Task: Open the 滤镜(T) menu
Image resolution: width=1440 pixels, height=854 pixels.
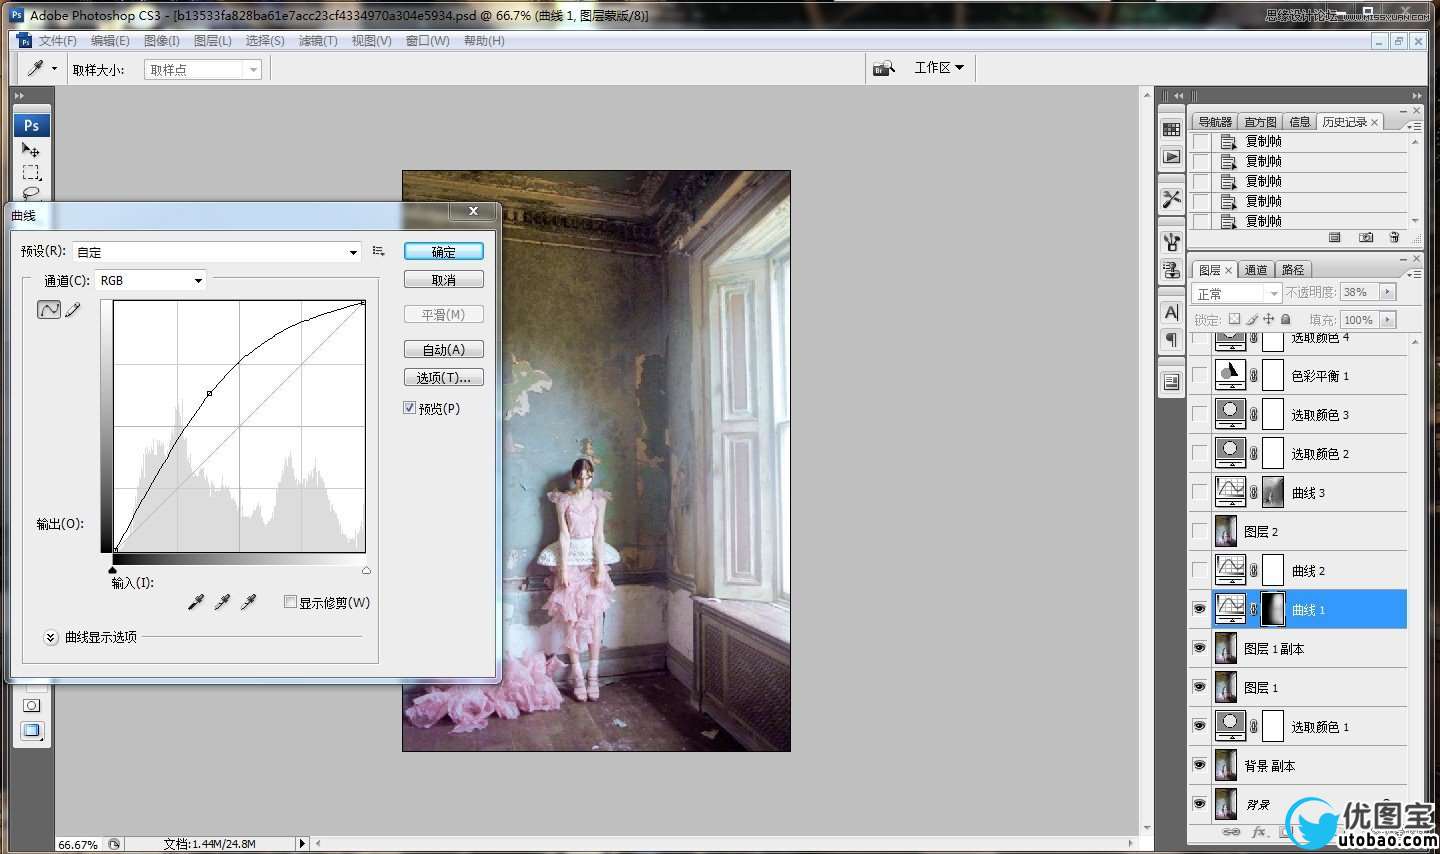Action: [318, 41]
